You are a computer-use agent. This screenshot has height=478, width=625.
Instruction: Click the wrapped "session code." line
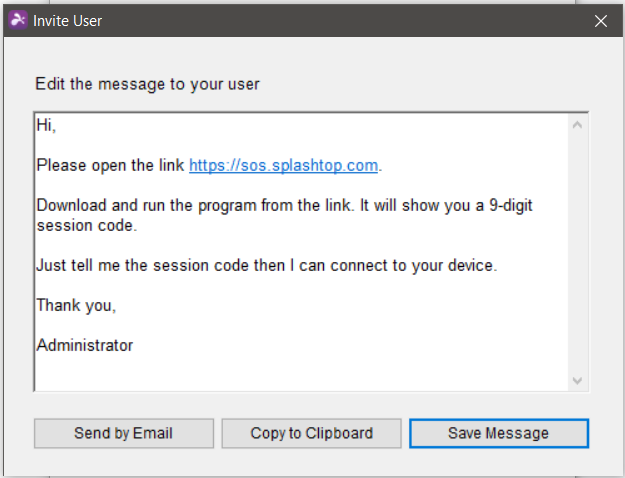click(x=86, y=226)
